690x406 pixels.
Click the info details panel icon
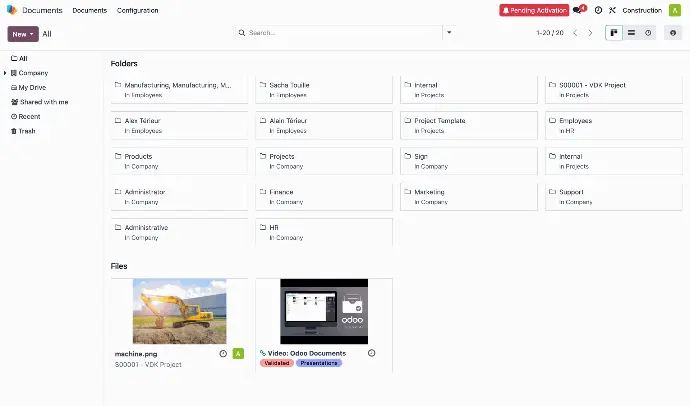(673, 33)
